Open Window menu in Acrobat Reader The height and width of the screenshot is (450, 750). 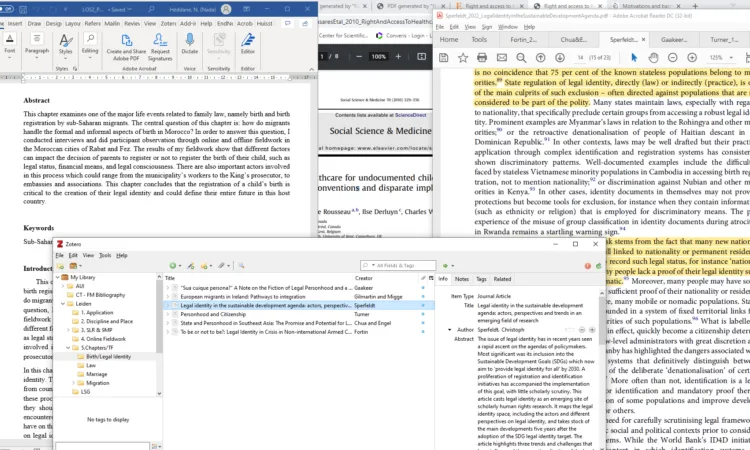pyautogui.click(x=507, y=27)
